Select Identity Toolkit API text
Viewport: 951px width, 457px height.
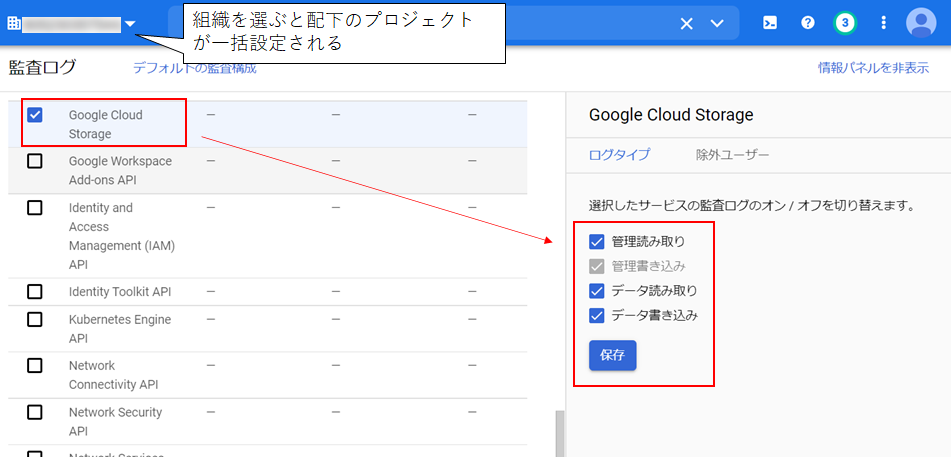[119, 291]
